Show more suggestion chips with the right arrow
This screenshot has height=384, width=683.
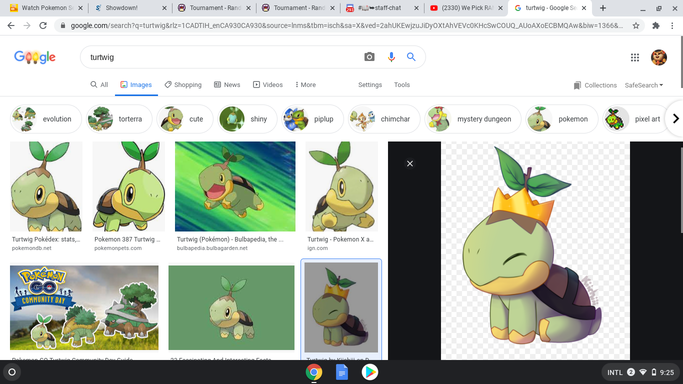coord(676,118)
